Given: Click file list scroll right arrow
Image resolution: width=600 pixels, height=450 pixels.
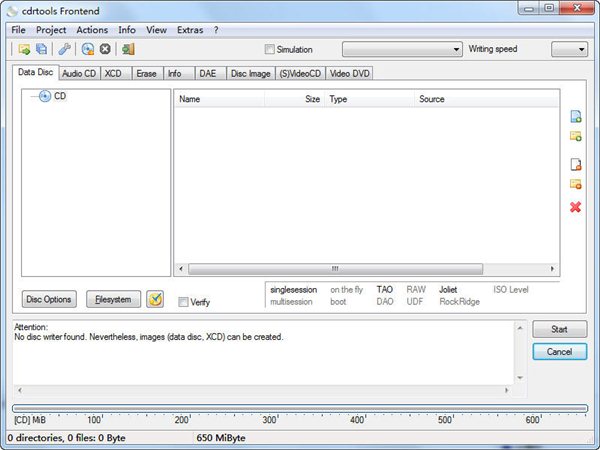Looking at the screenshot, I should [552, 269].
